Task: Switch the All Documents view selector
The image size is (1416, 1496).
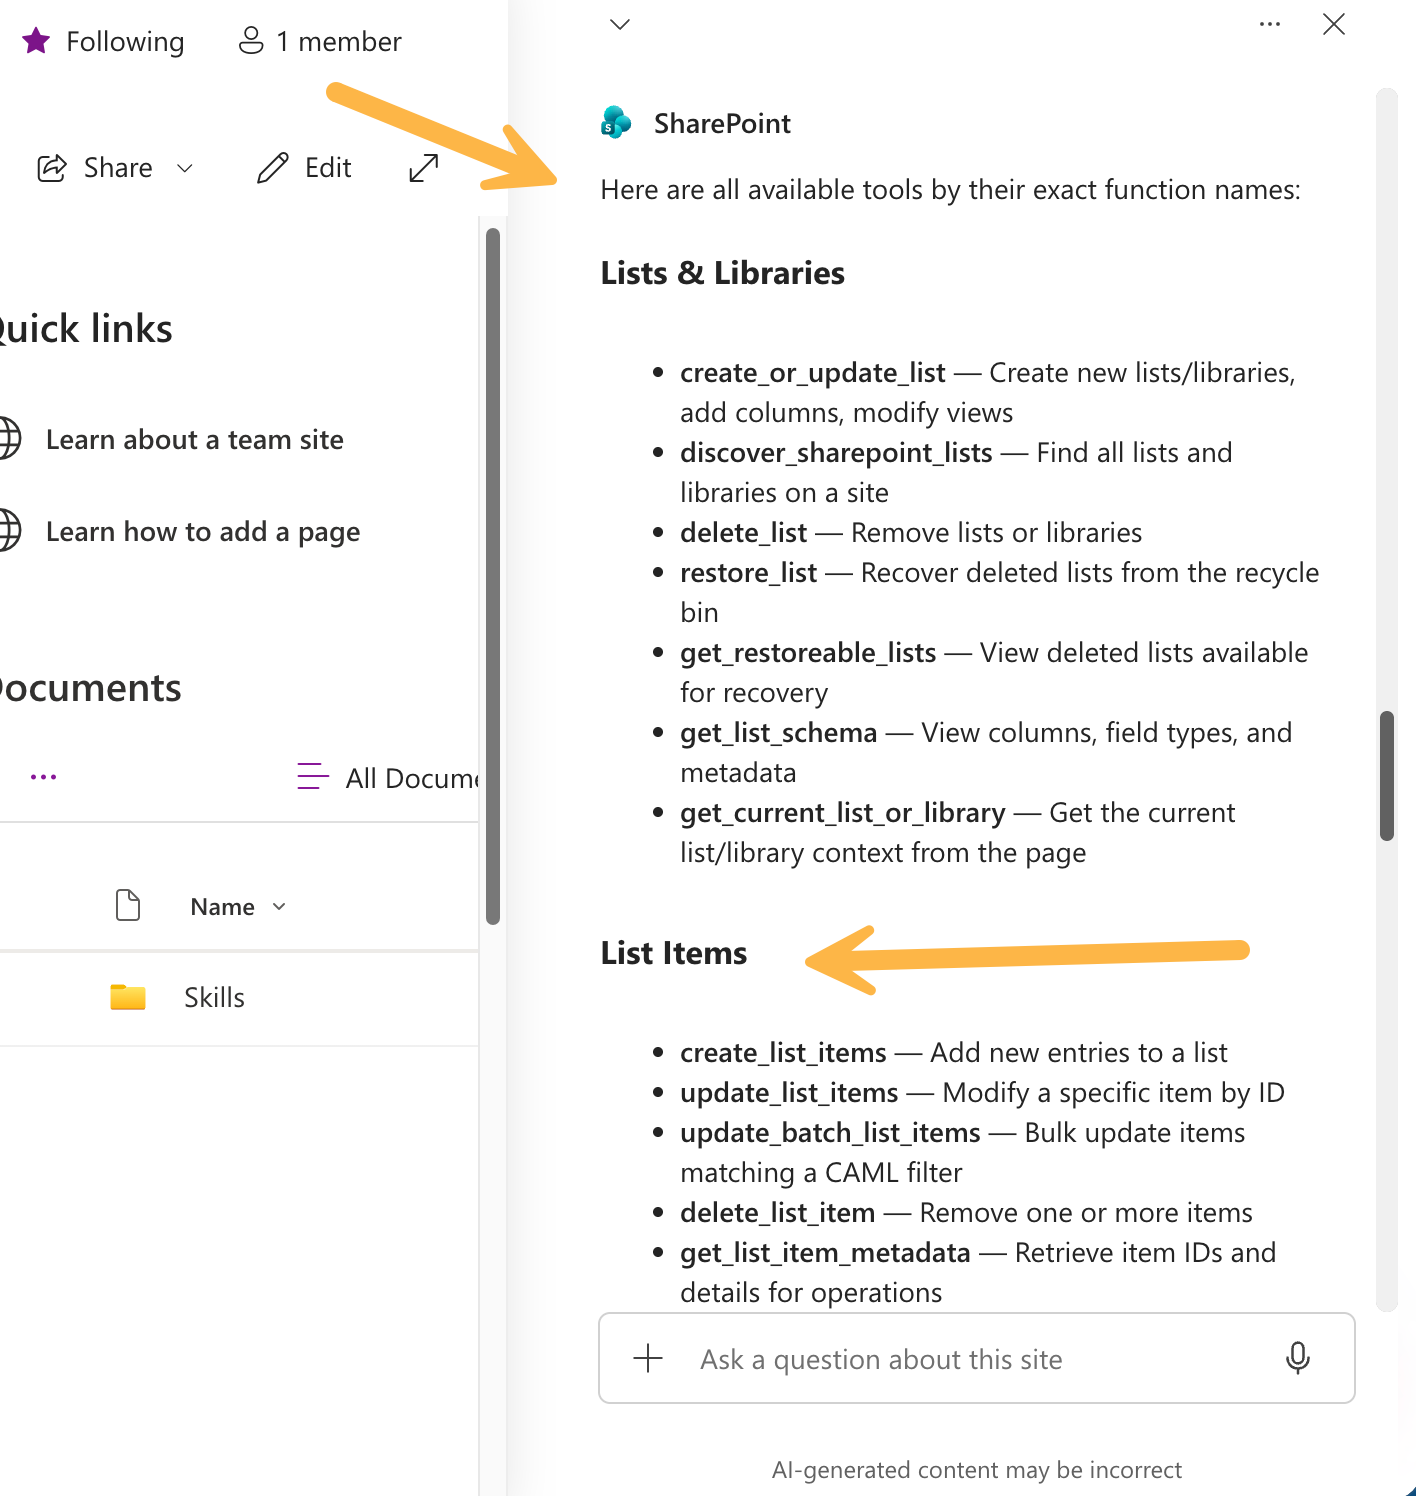Action: point(389,777)
